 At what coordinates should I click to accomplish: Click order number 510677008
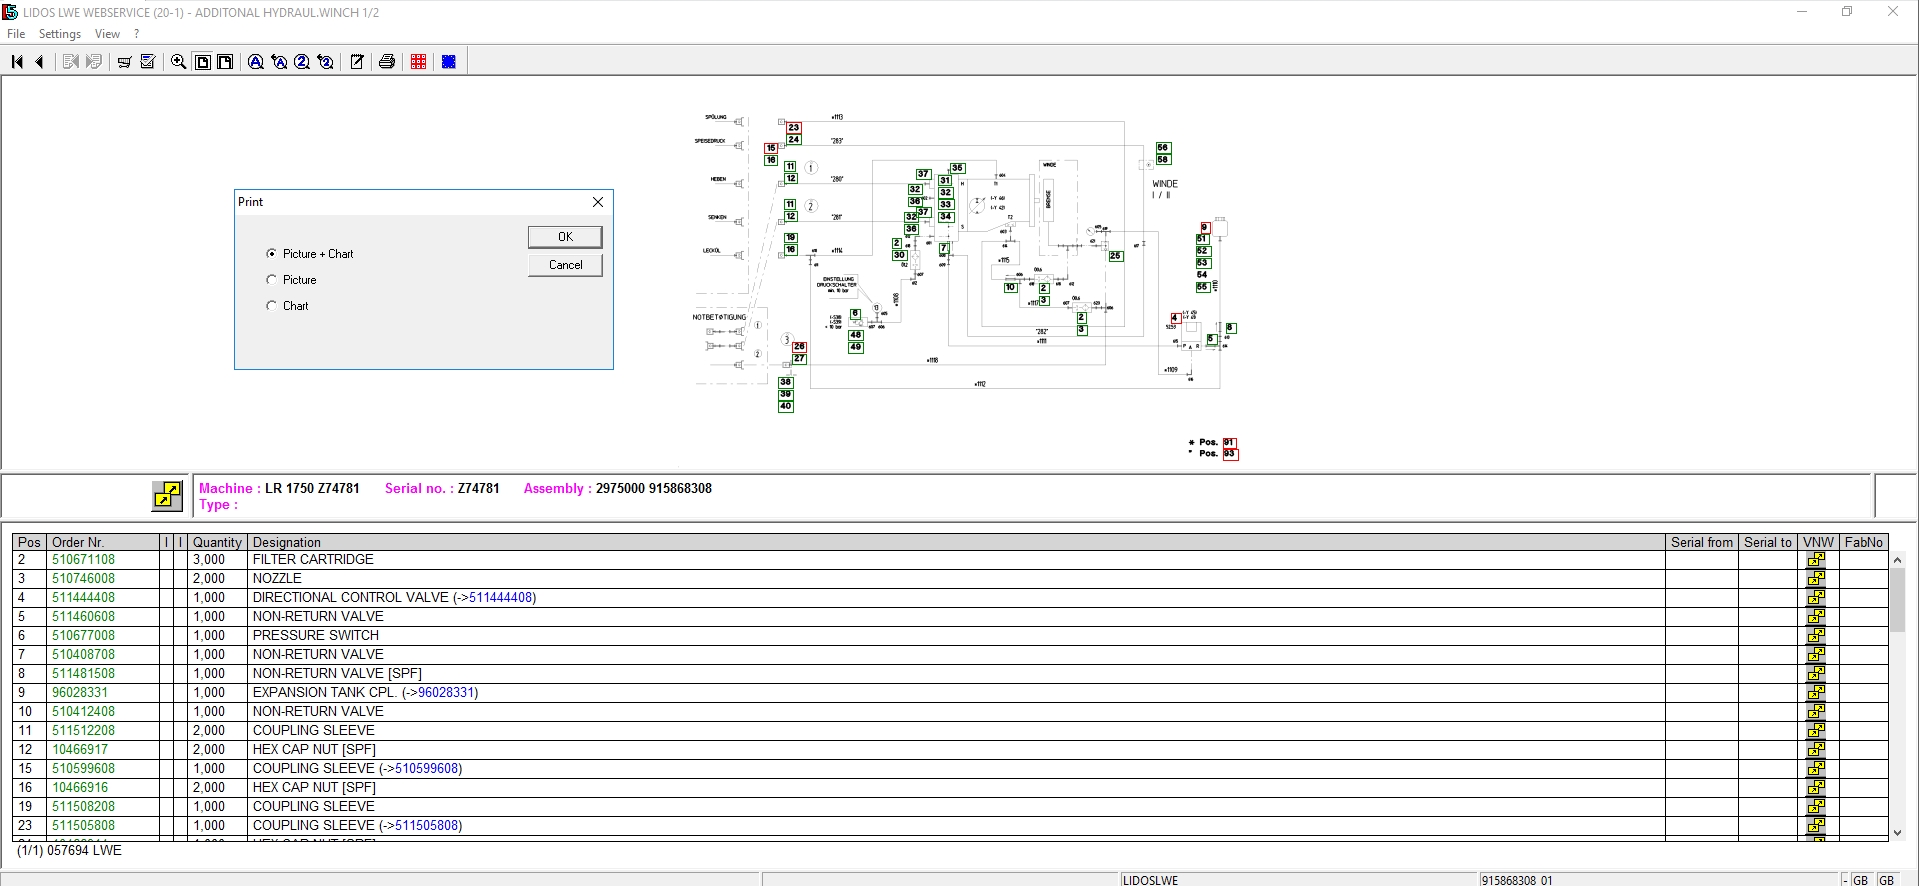coord(83,636)
